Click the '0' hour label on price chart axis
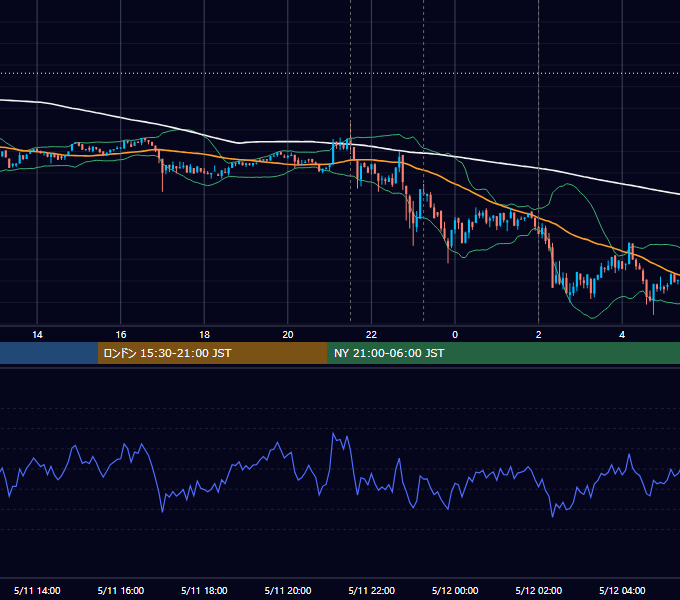The height and width of the screenshot is (600, 680). click(x=455, y=335)
